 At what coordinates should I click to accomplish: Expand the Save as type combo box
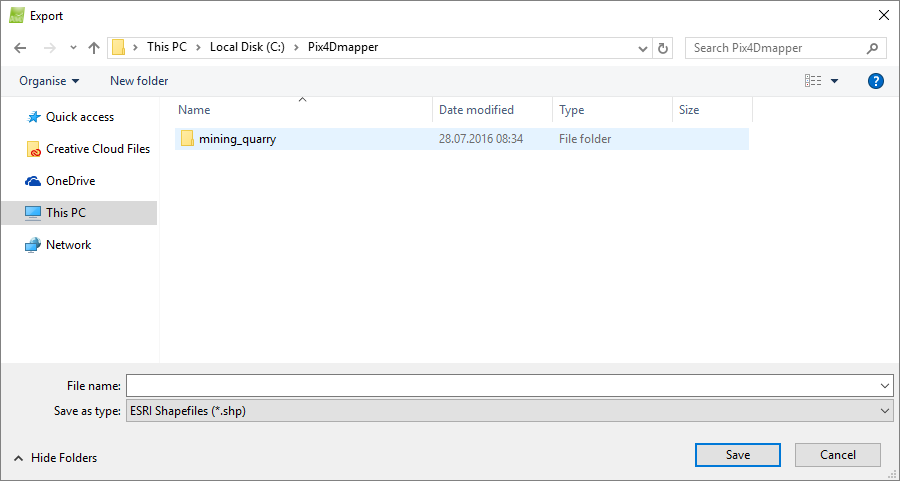(x=884, y=411)
